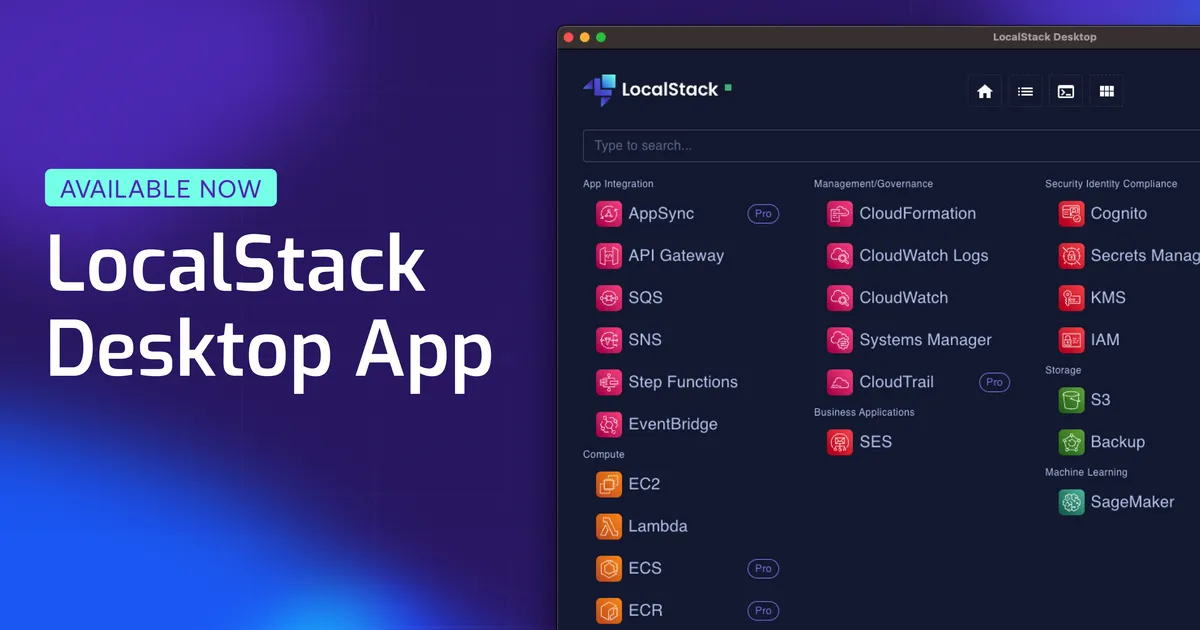This screenshot has height=630, width=1200.
Task: Open the AppSync label
Action: [661, 214]
